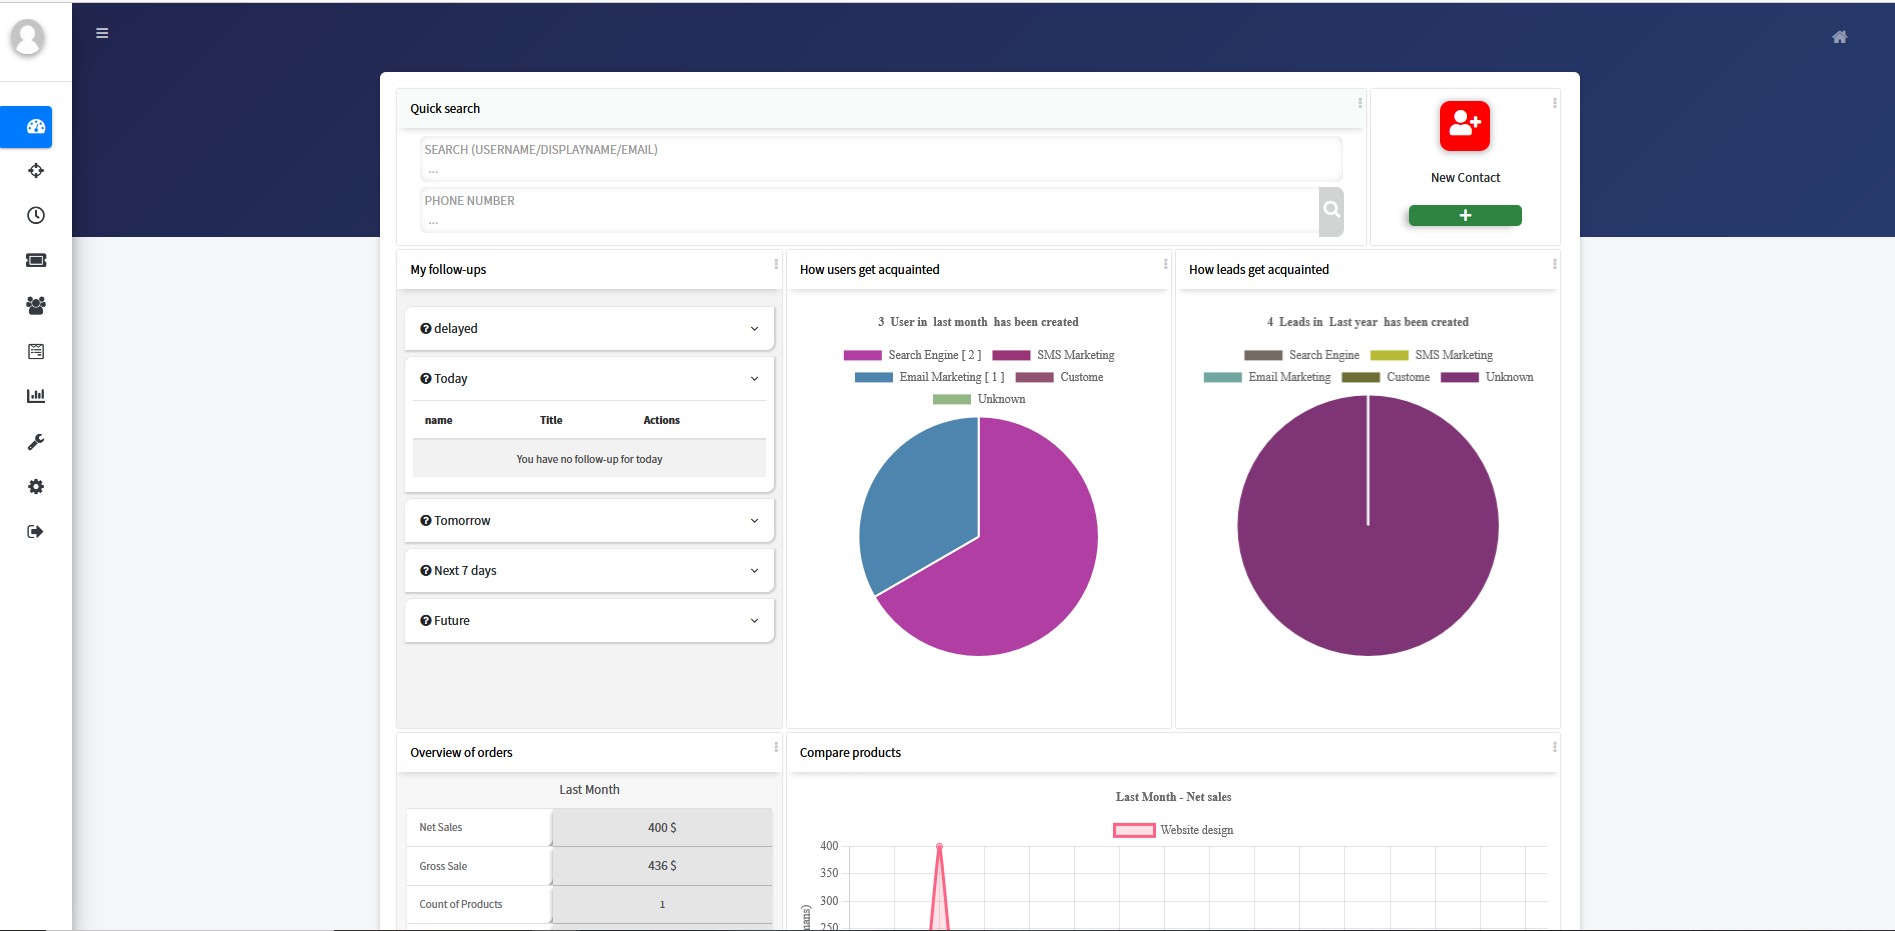Click the green plus button under New Contact

click(x=1464, y=214)
